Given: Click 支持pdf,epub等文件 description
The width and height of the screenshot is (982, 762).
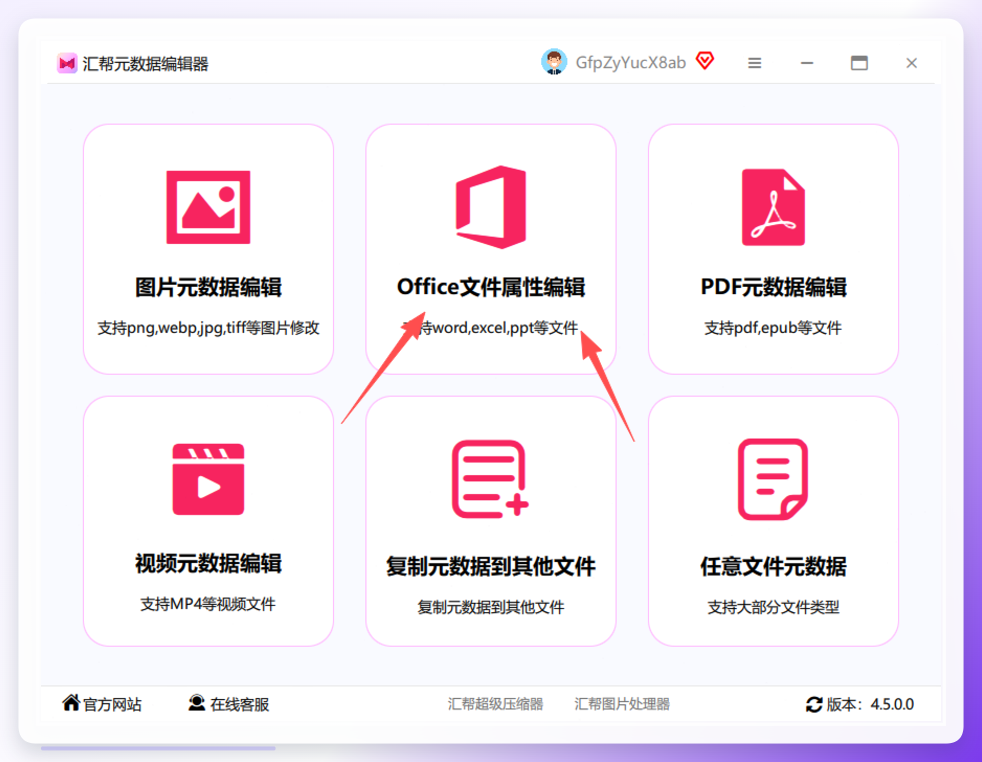Looking at the screenshot, I should click(x=773, y=328).
